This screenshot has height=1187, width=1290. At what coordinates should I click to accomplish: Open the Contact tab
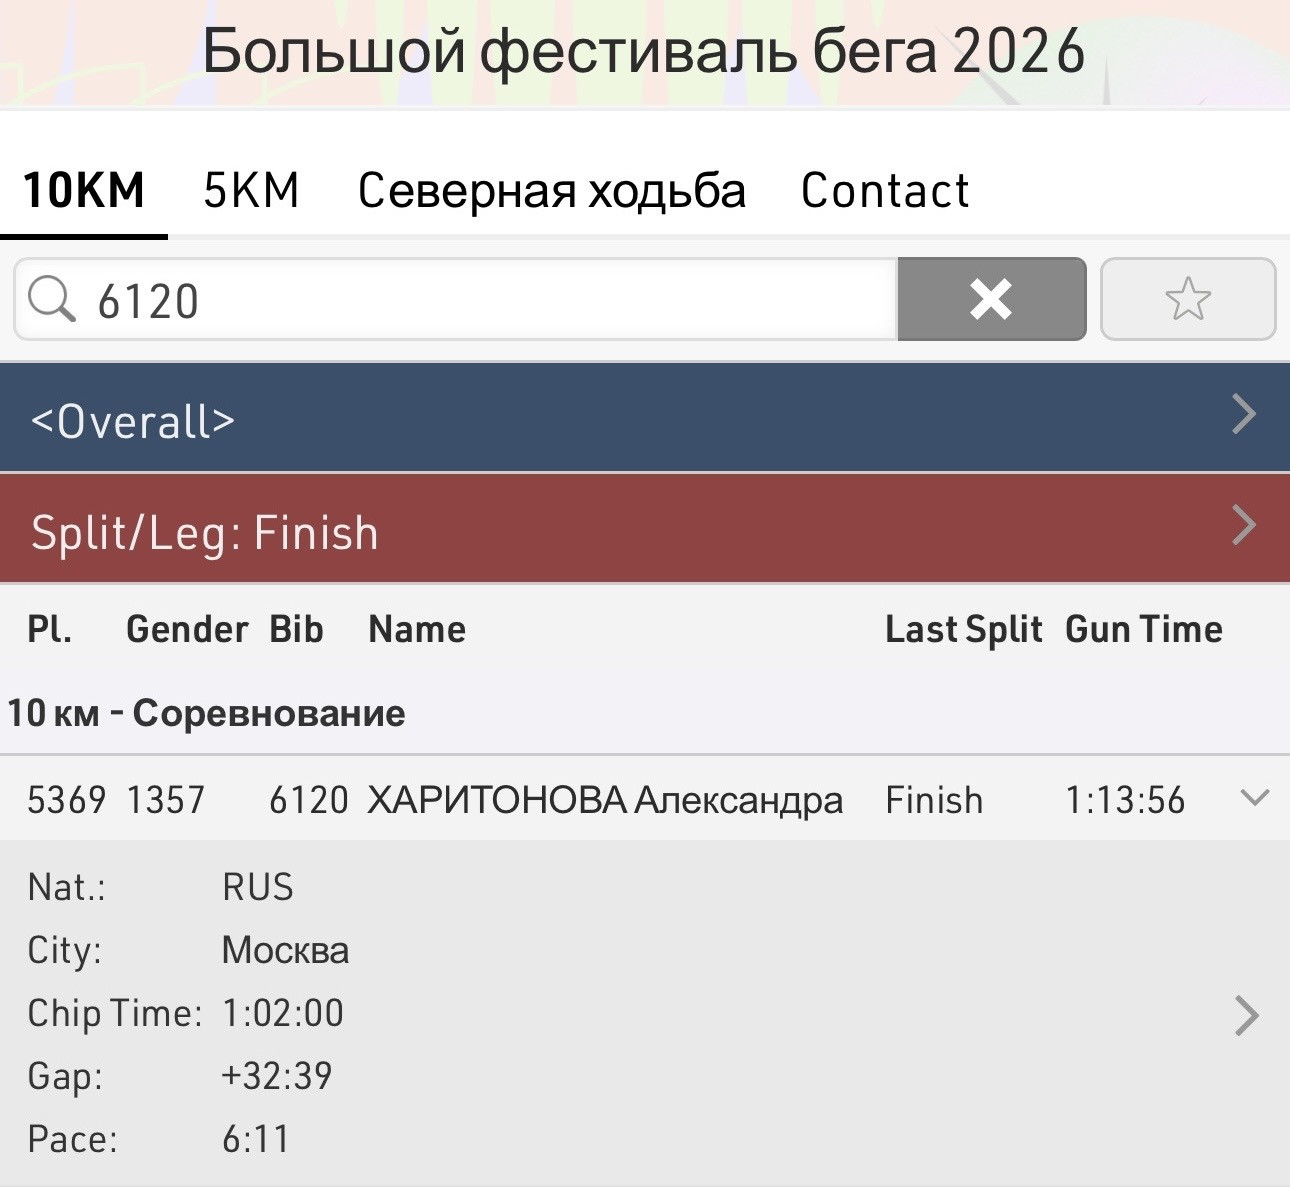(x=885, y=190)
